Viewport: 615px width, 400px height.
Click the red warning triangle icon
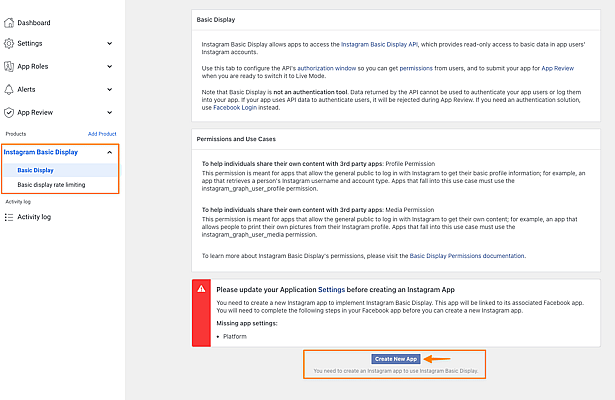point(201,289)
